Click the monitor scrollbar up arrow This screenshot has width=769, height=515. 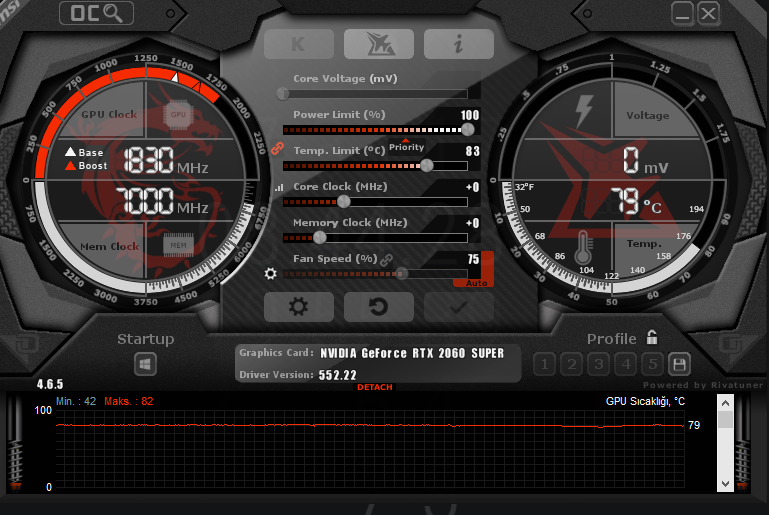pos(725,403)
